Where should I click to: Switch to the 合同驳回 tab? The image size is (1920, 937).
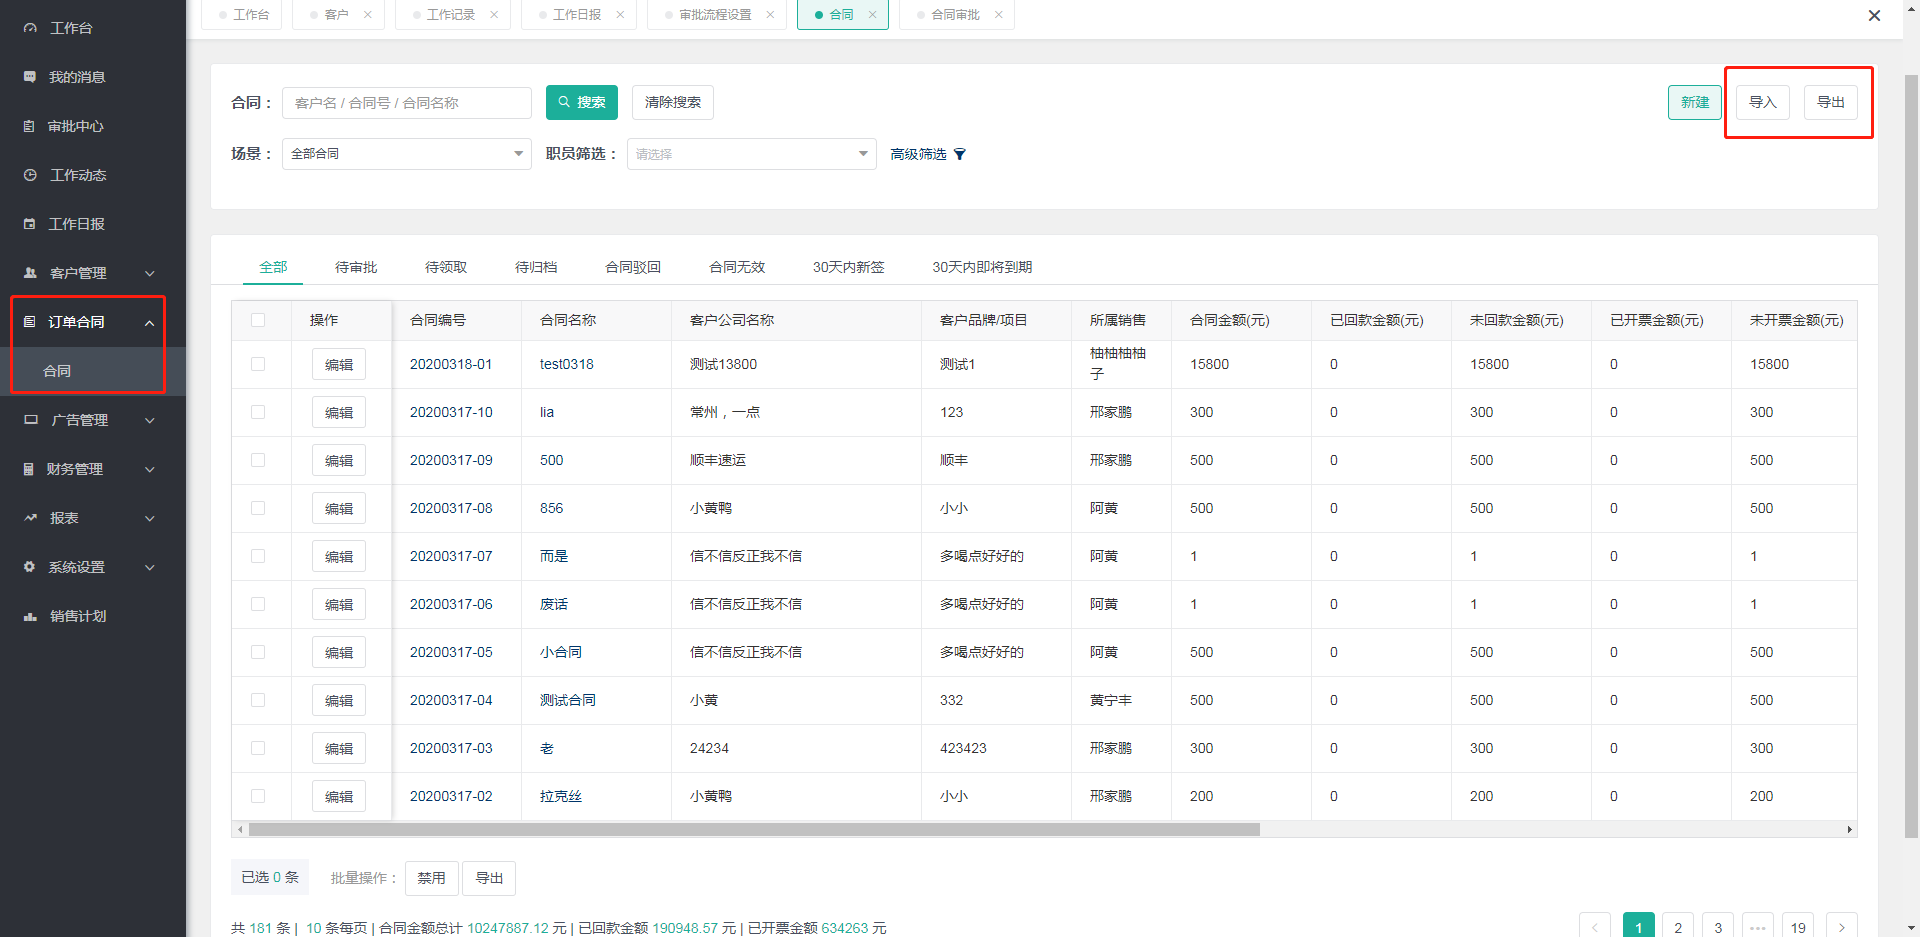(633, 267)
